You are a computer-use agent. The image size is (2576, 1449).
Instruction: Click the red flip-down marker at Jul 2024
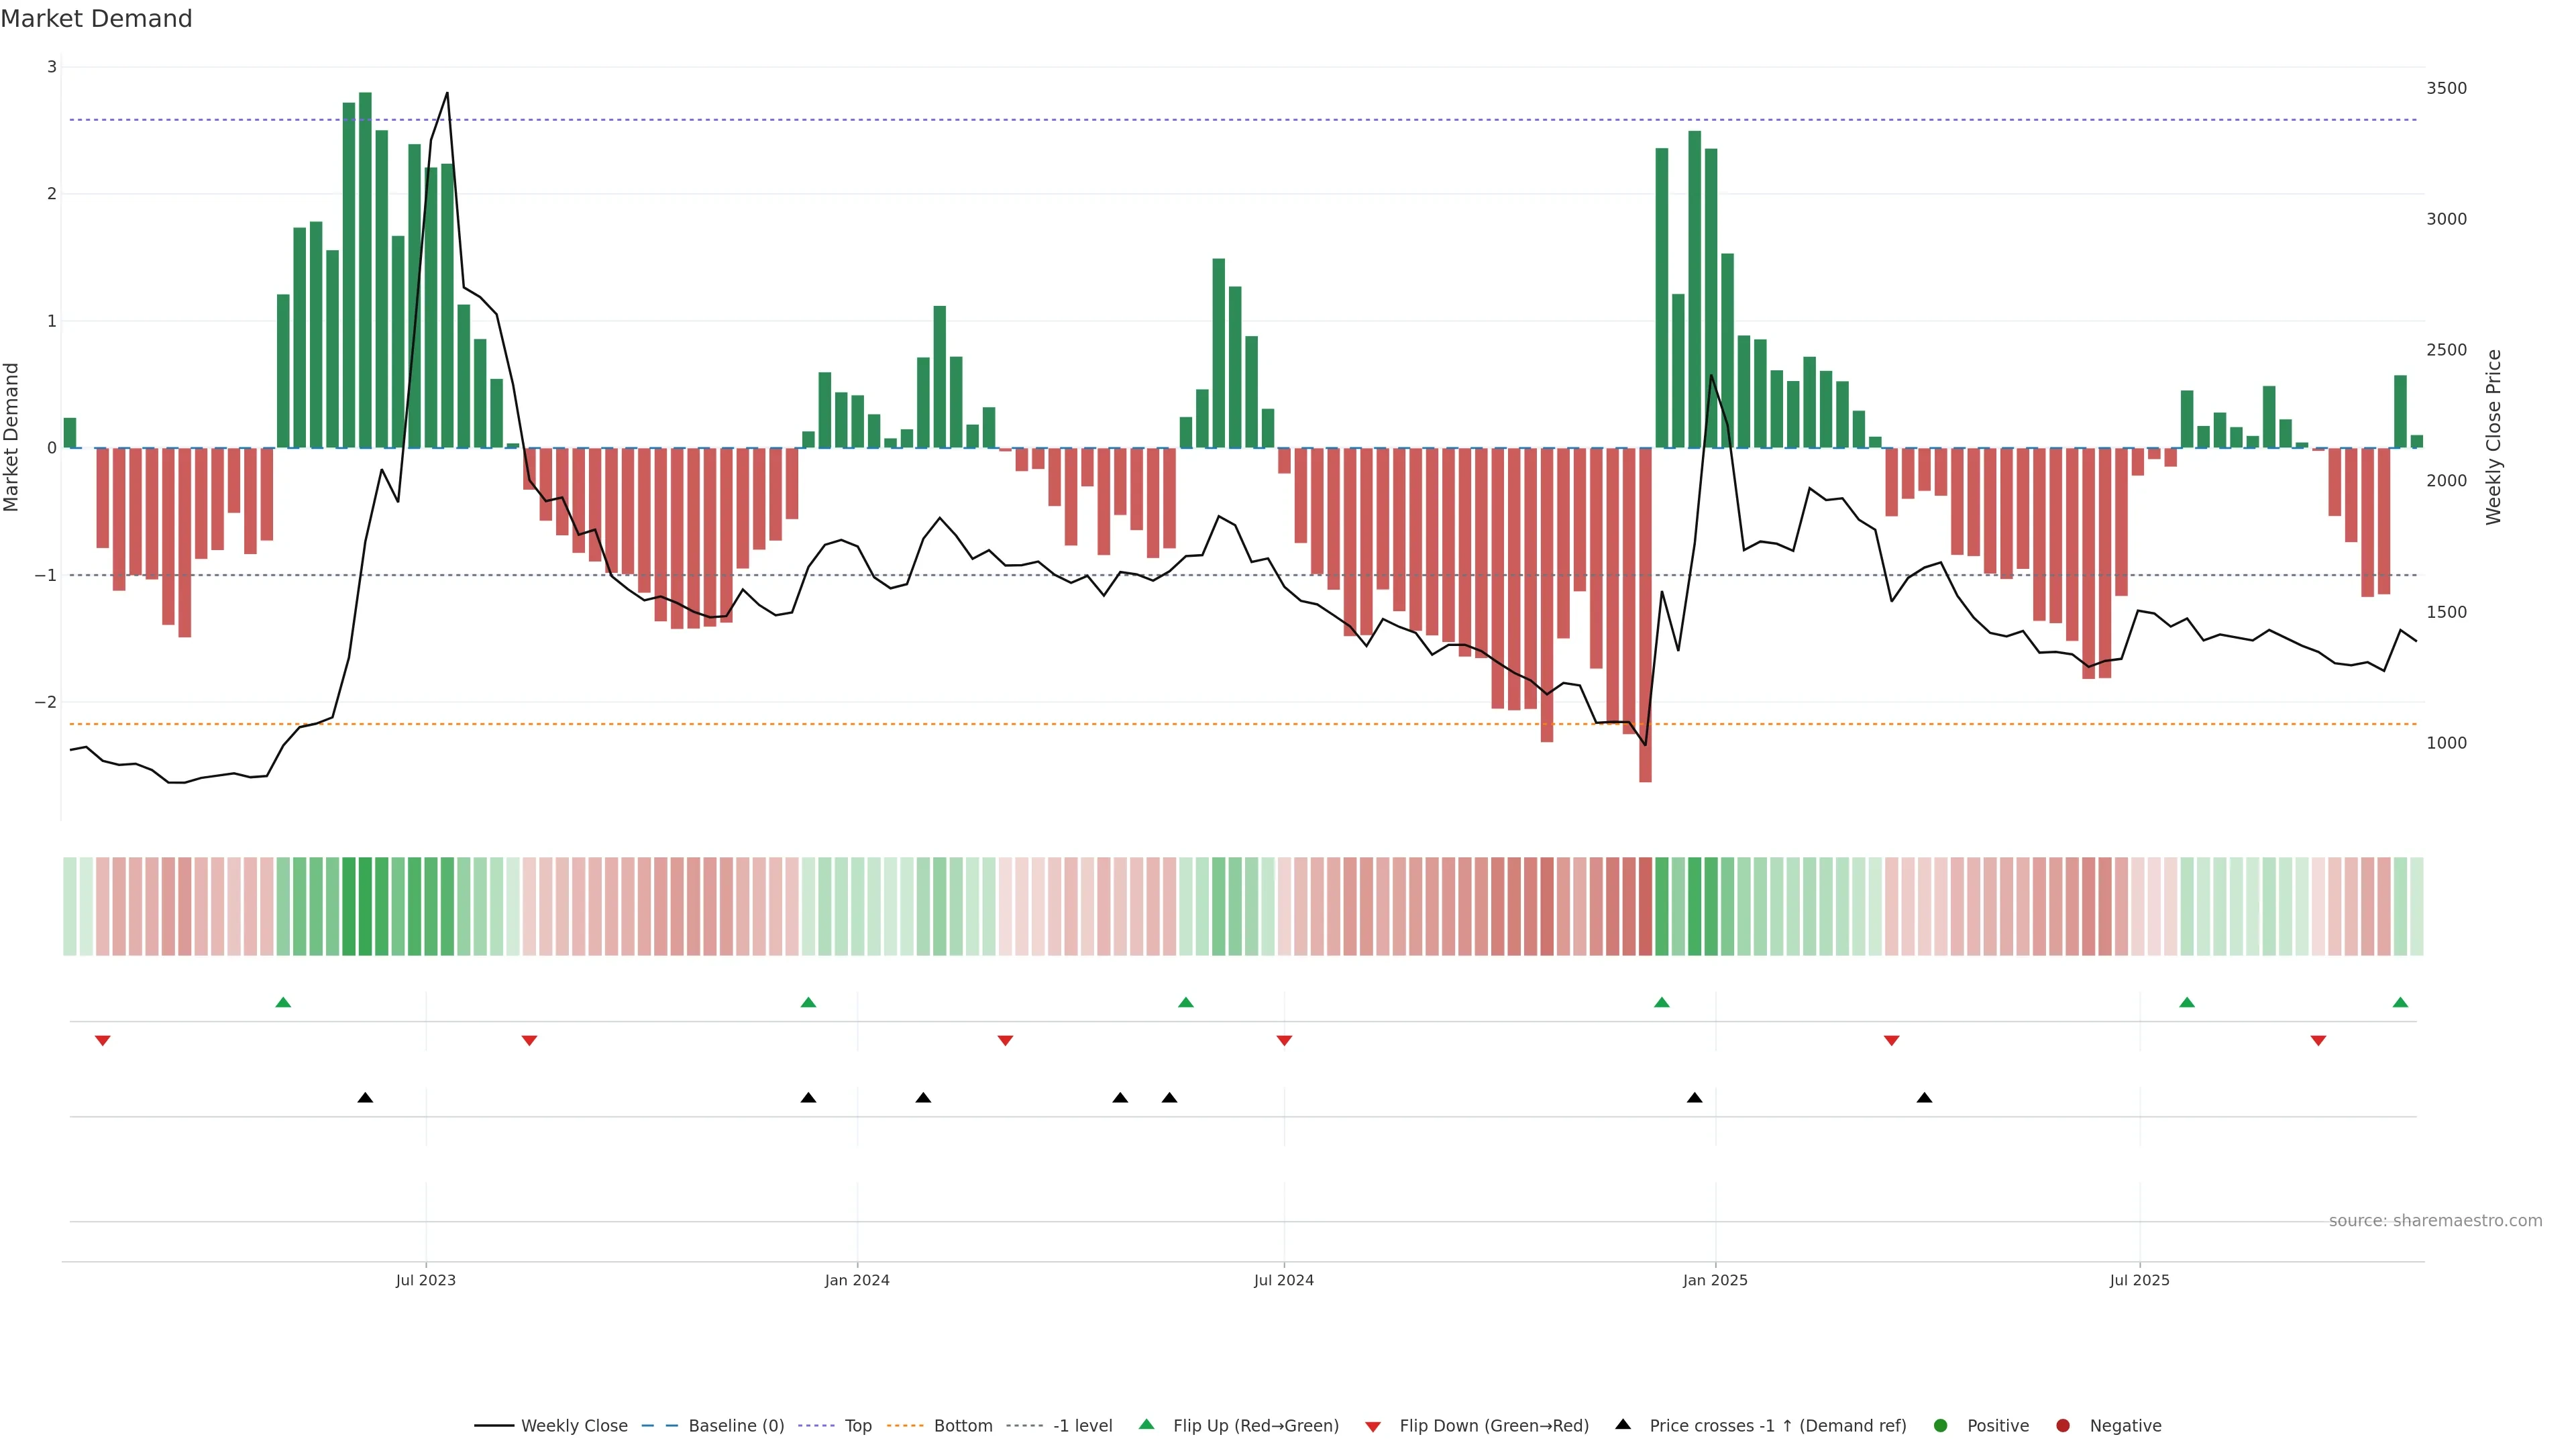[1284, 1041]
